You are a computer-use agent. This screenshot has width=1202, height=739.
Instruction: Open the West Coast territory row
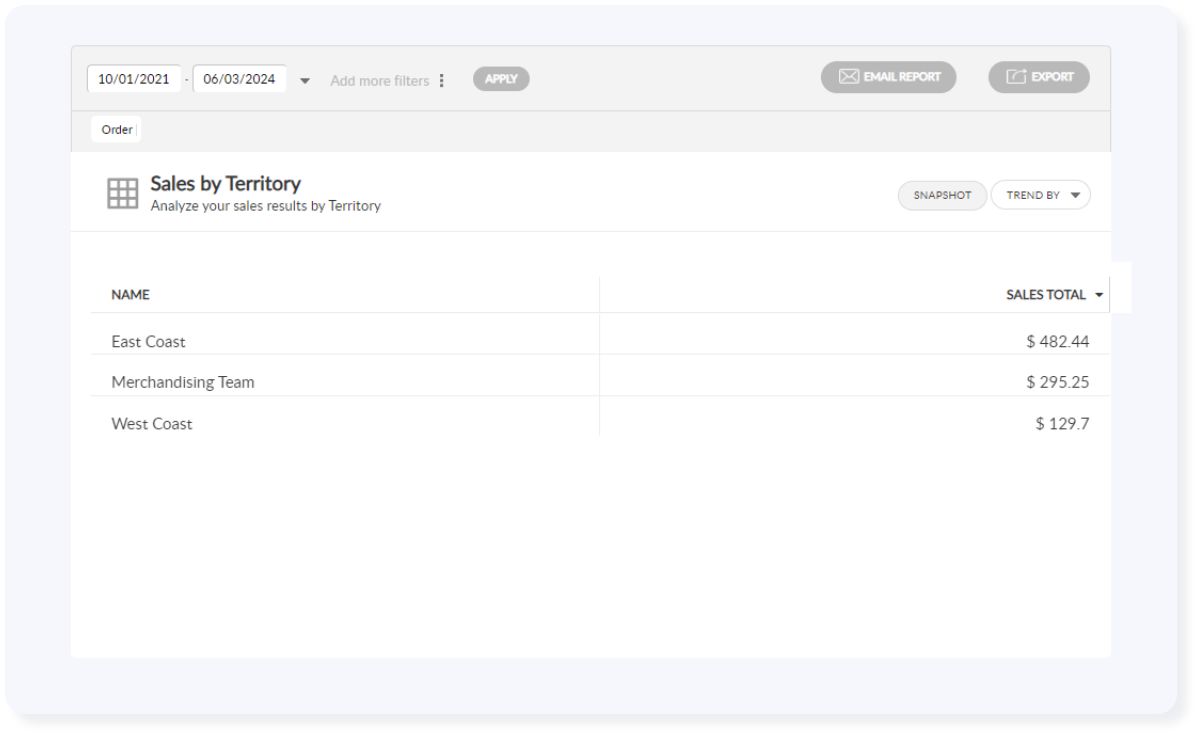coord(151,424)
